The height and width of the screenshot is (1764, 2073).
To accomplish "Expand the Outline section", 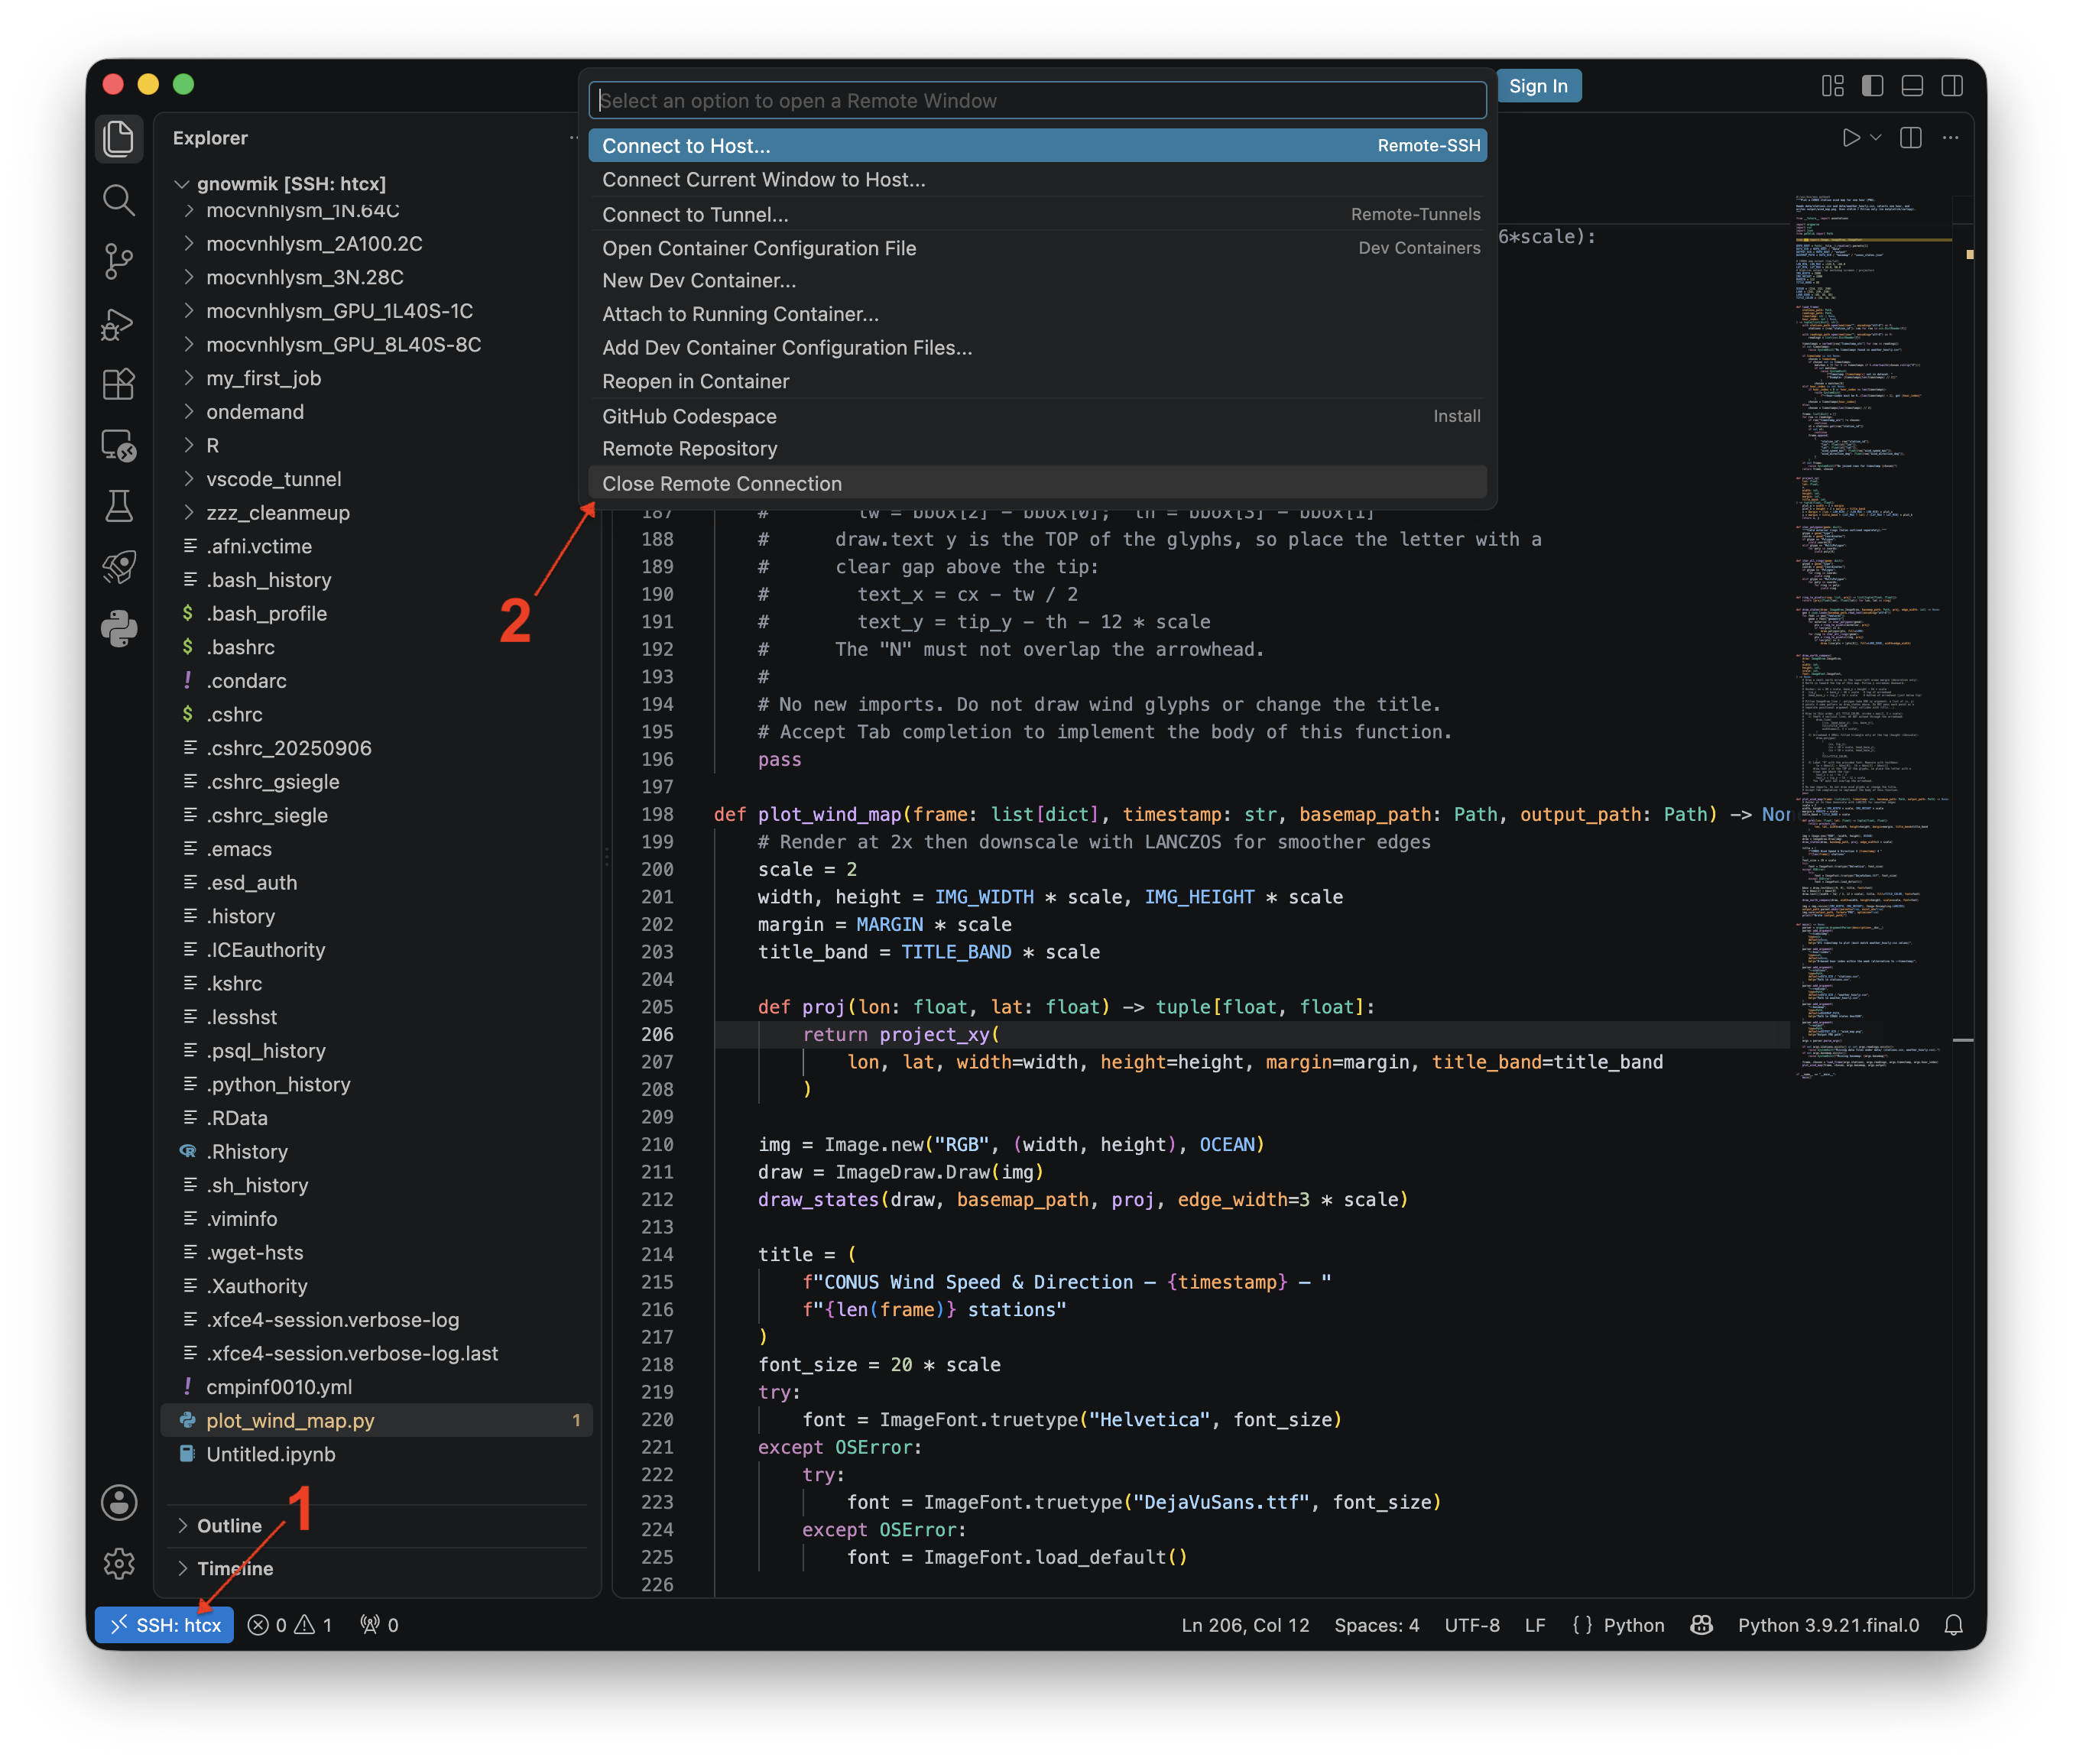I will tap(377, 1526).
